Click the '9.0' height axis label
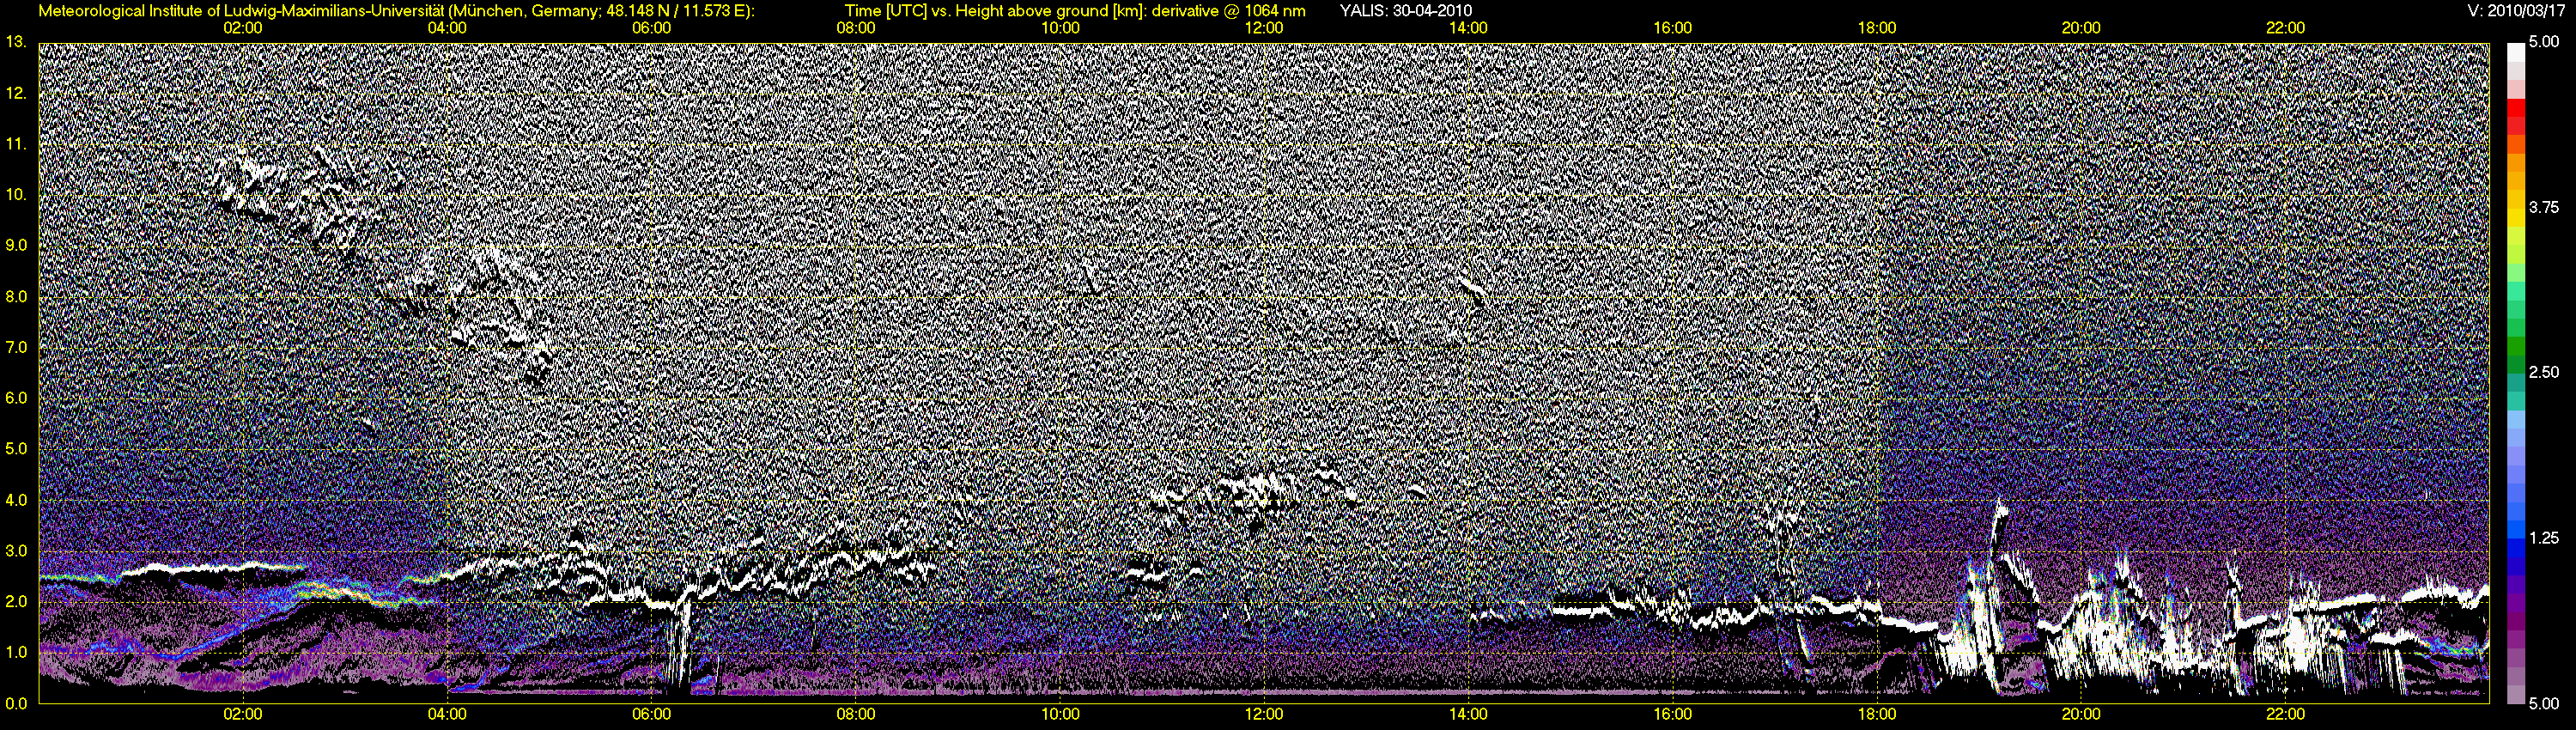This screenshot has width=2576, height=730. click(16, 245)
